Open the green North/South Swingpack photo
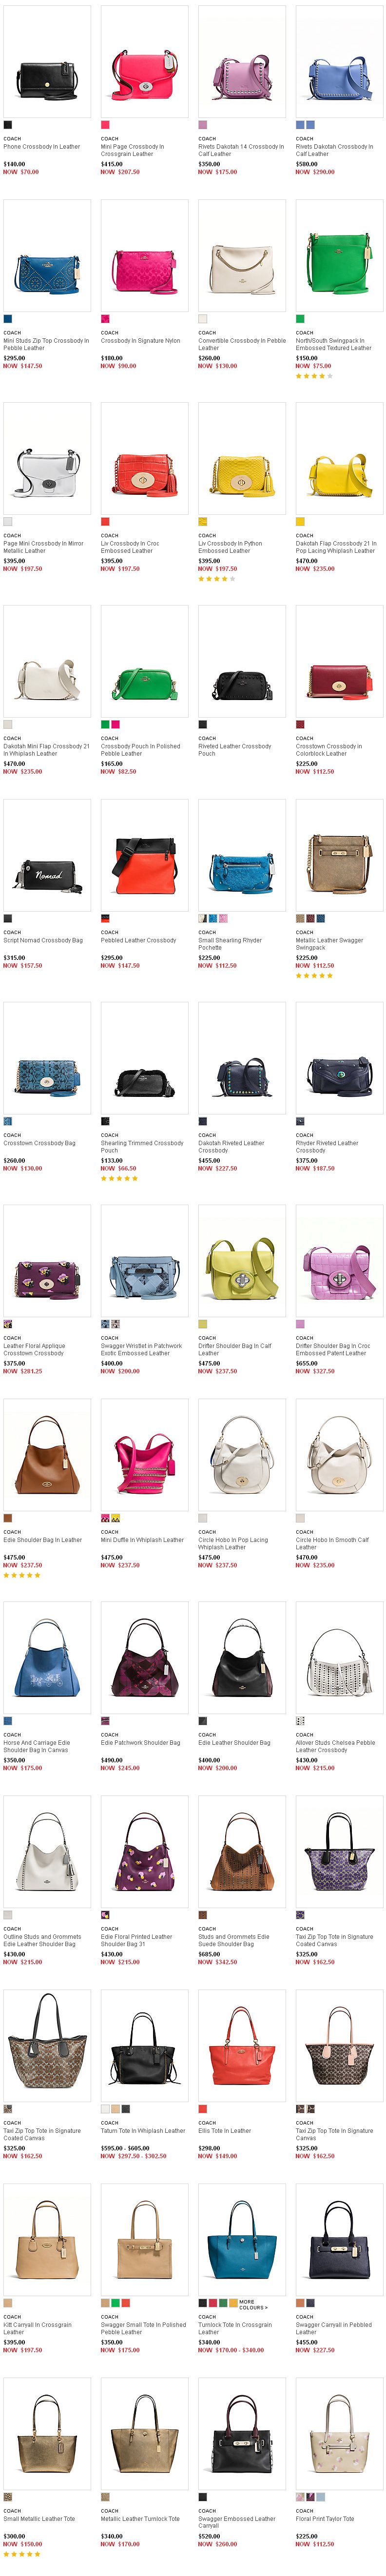 click(x=339, y=256)
